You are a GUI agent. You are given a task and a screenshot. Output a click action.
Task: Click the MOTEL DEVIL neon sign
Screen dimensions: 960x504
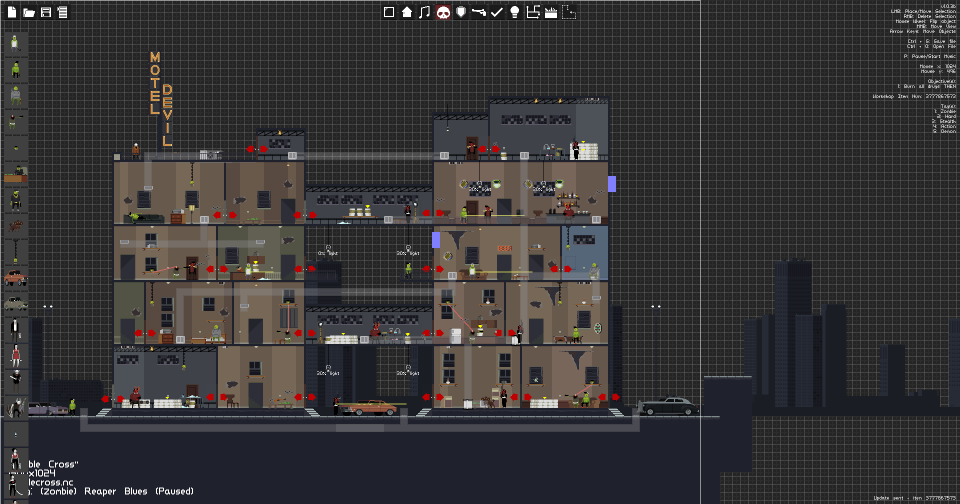tap(161, 99)
